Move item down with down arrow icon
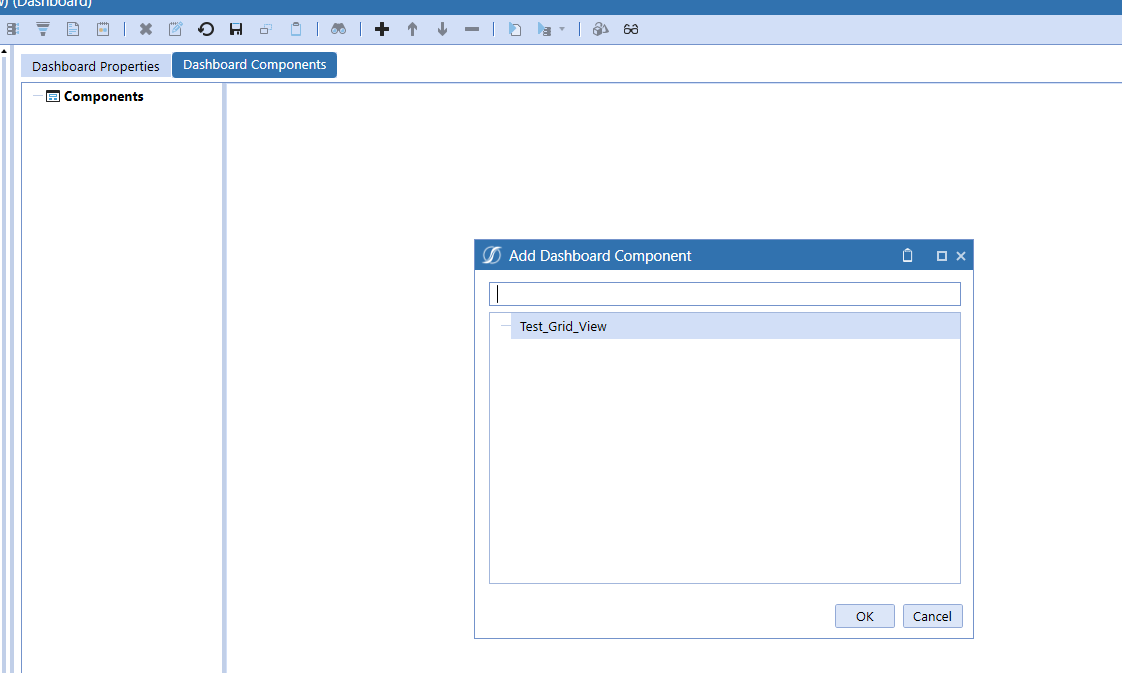The image size is (1122, 673). (x=442, y=29)
